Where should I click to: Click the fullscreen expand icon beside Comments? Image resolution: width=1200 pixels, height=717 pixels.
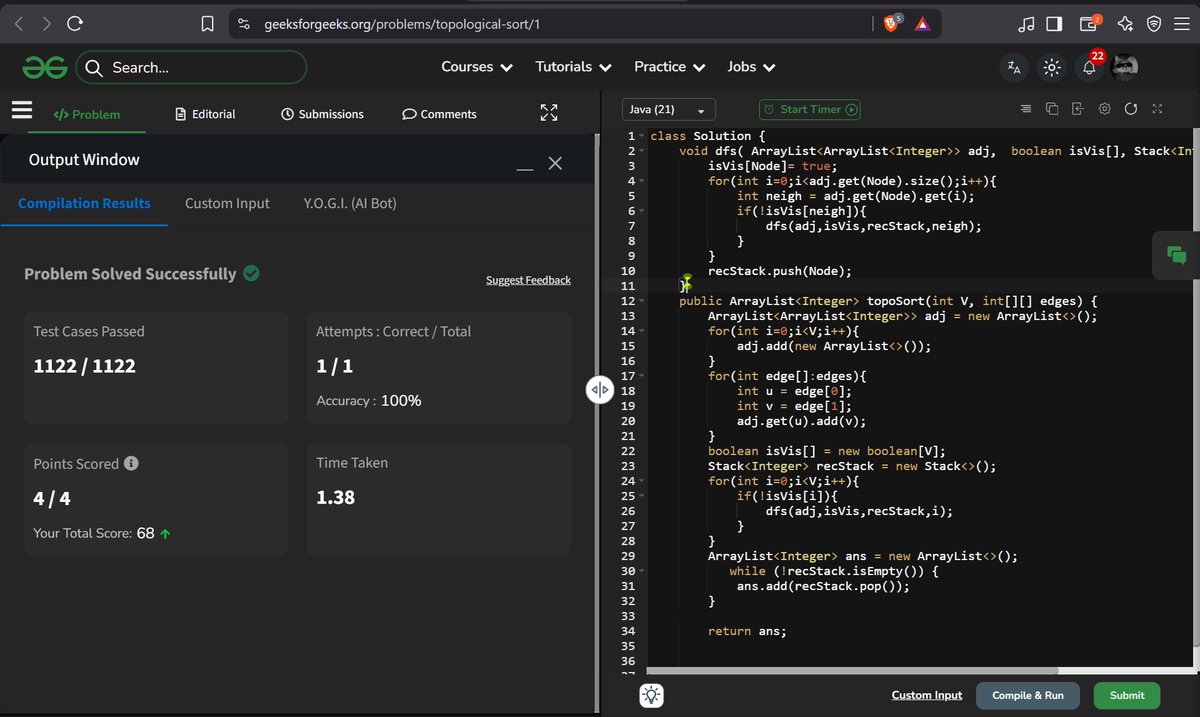[x=548, y=113]
